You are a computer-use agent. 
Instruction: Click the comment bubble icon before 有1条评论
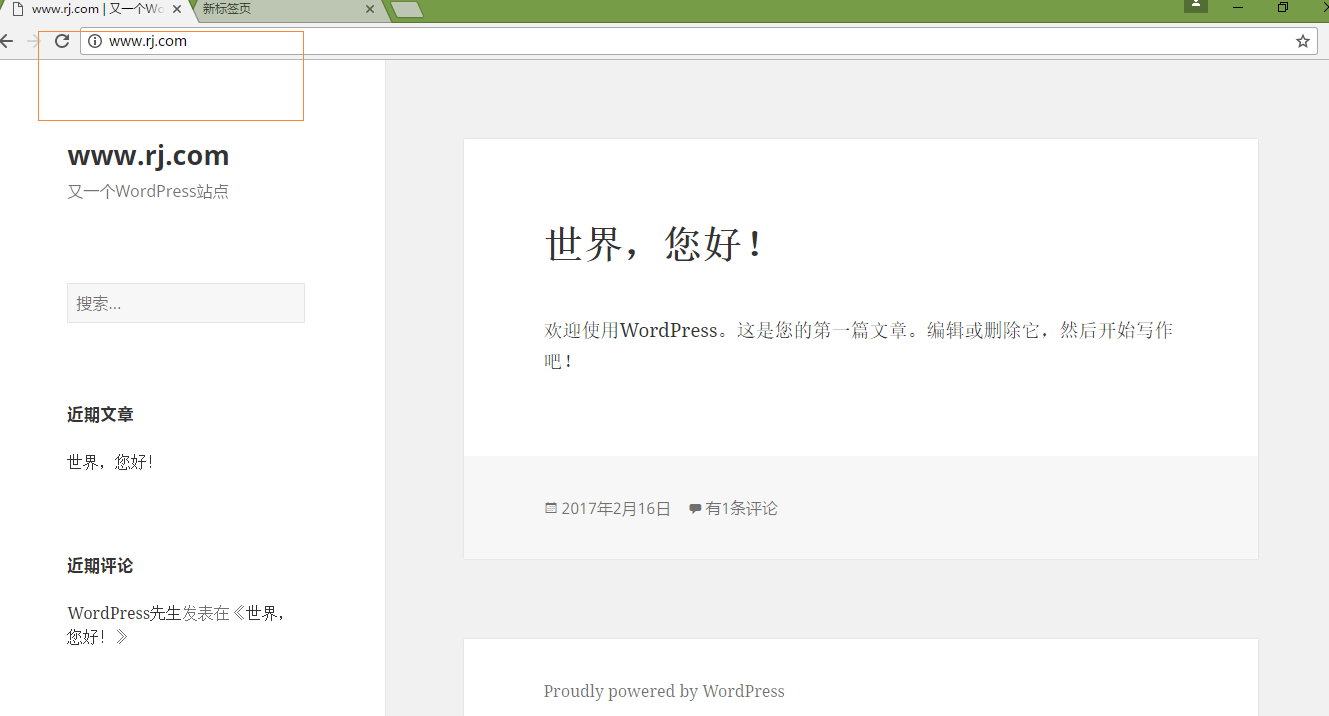(x=695, y=508)
